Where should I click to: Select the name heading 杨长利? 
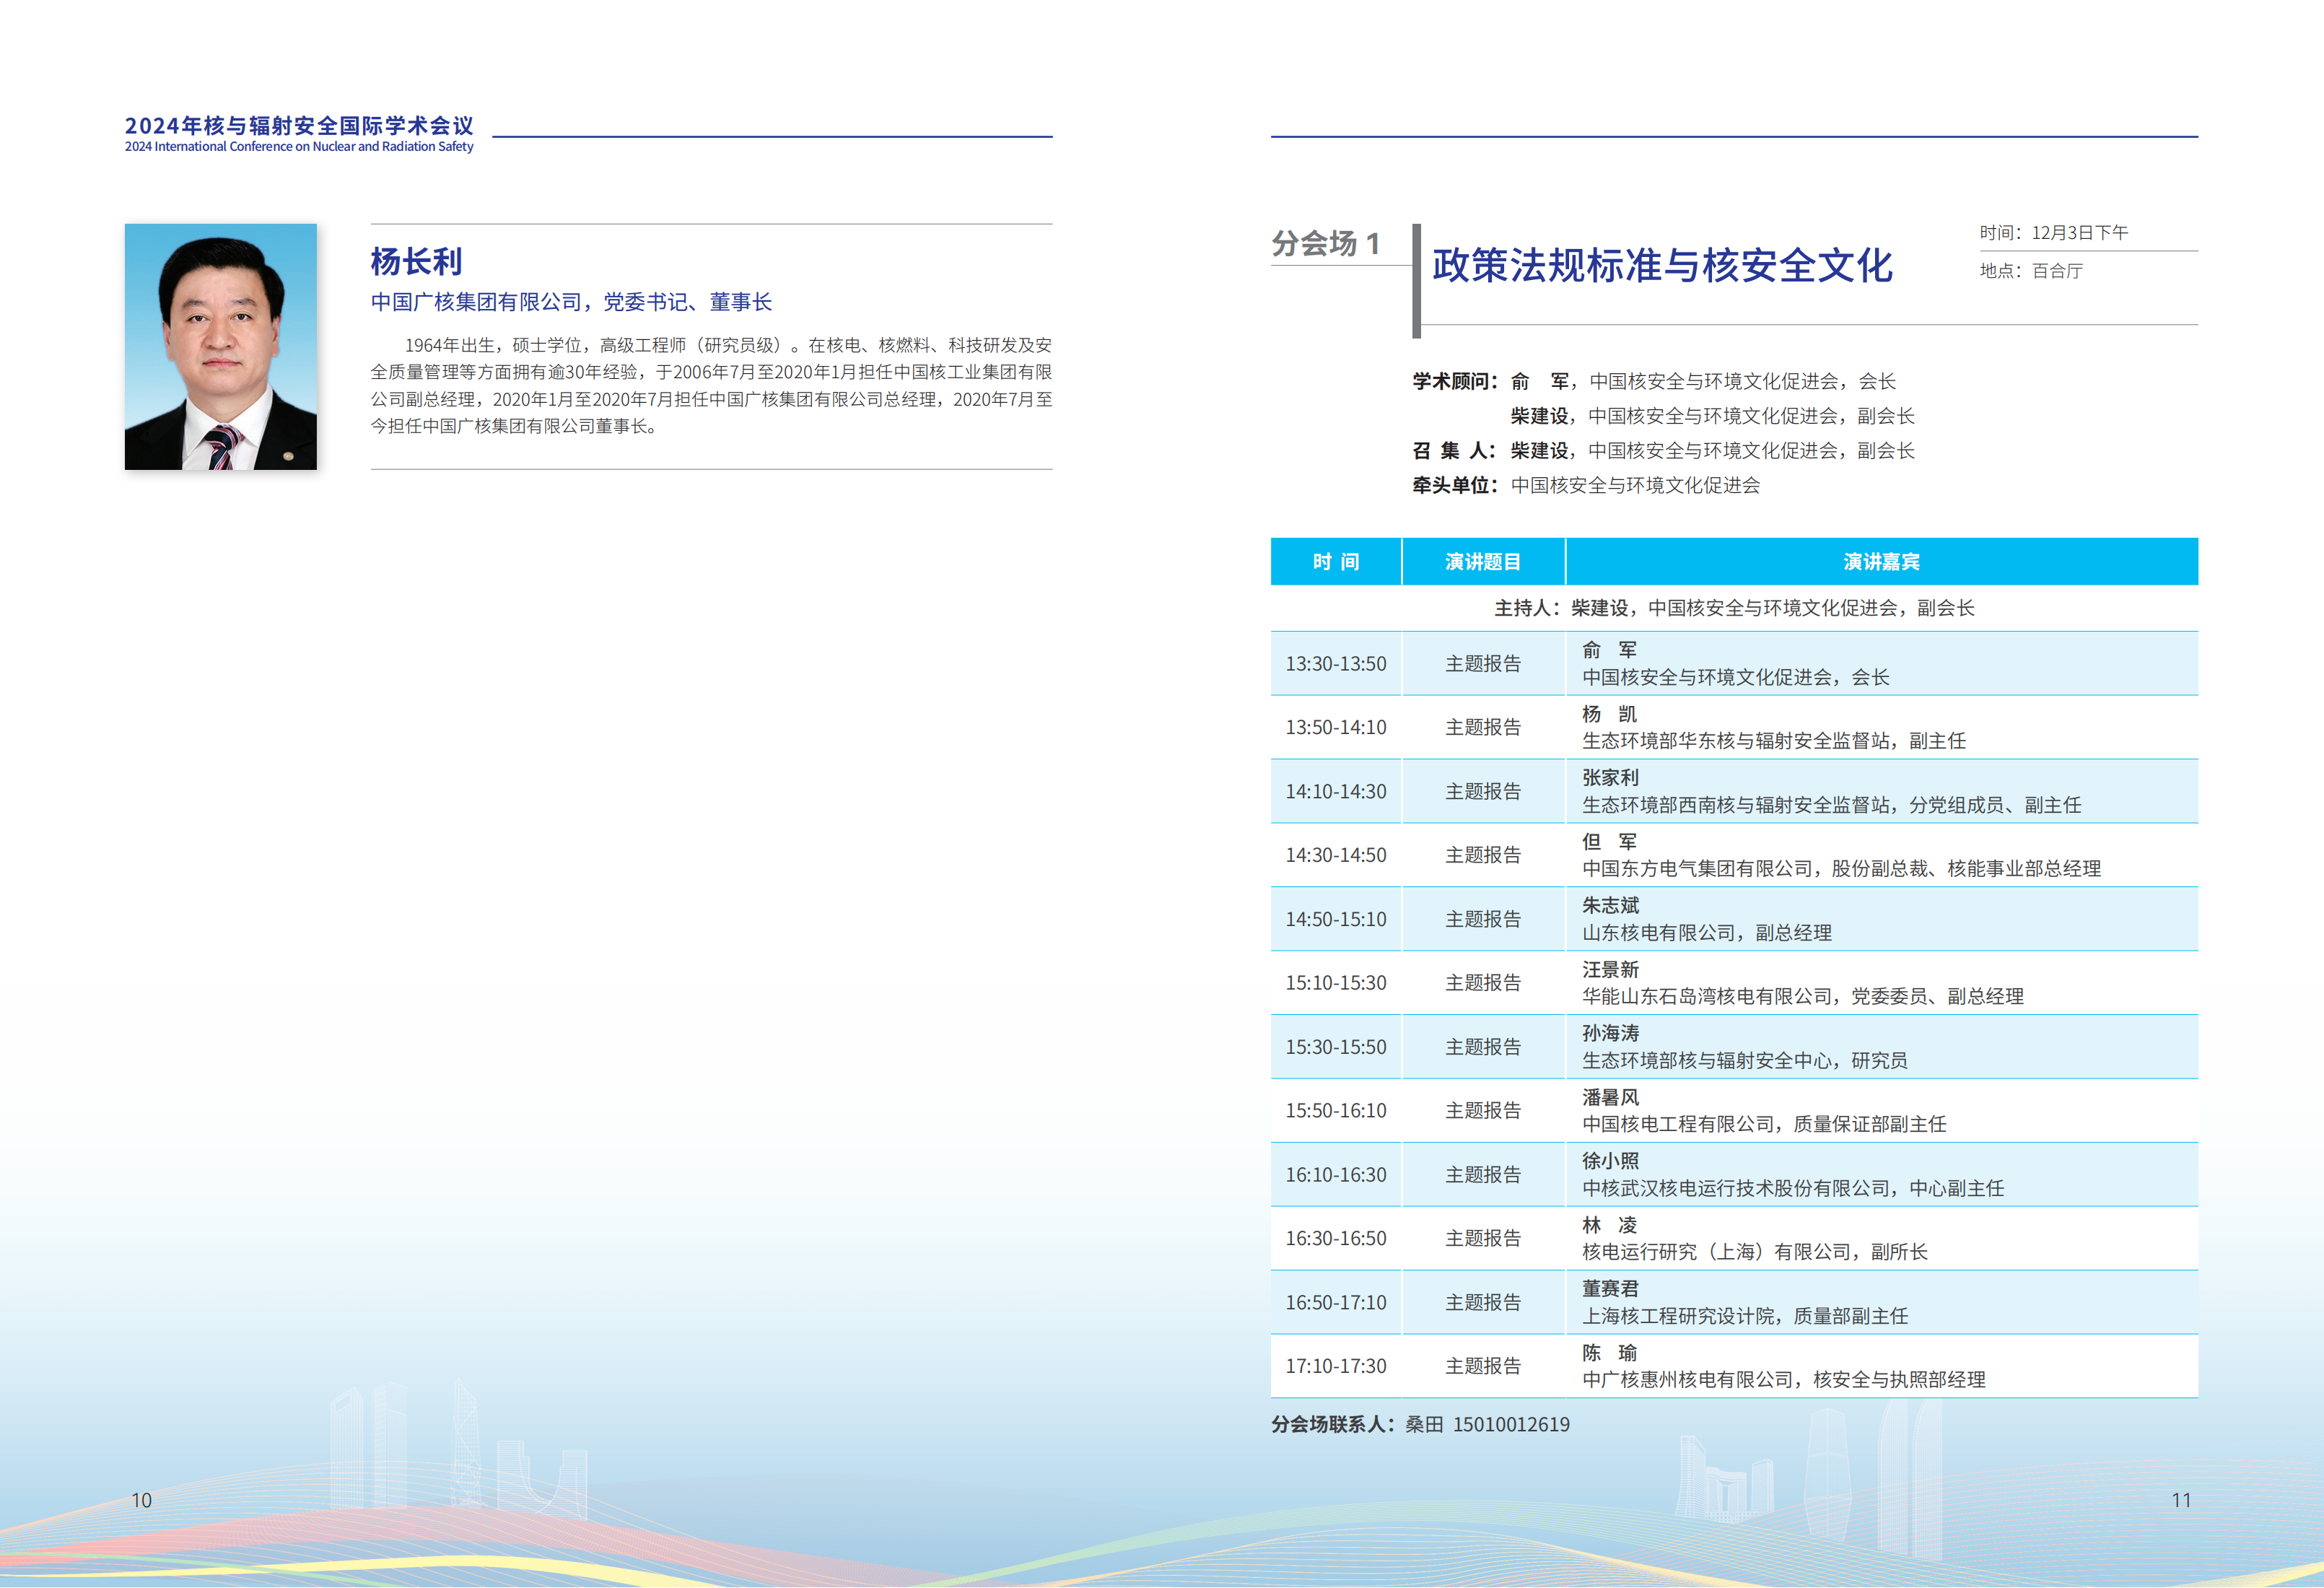coord(416,262)
